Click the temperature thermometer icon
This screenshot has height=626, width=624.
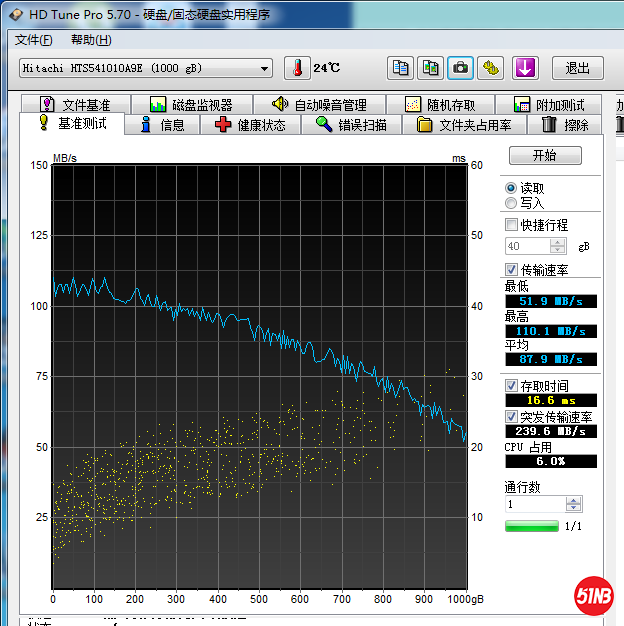click(x=297, y=68)
